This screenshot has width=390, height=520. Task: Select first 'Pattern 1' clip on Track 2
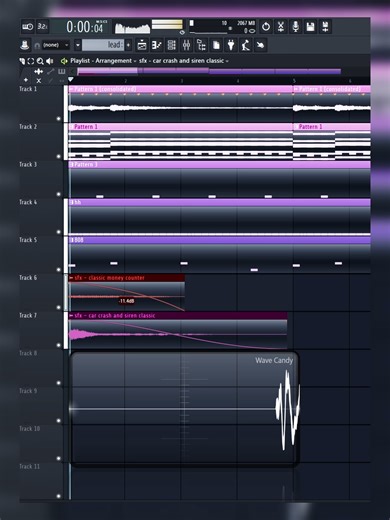pos(180,142)
